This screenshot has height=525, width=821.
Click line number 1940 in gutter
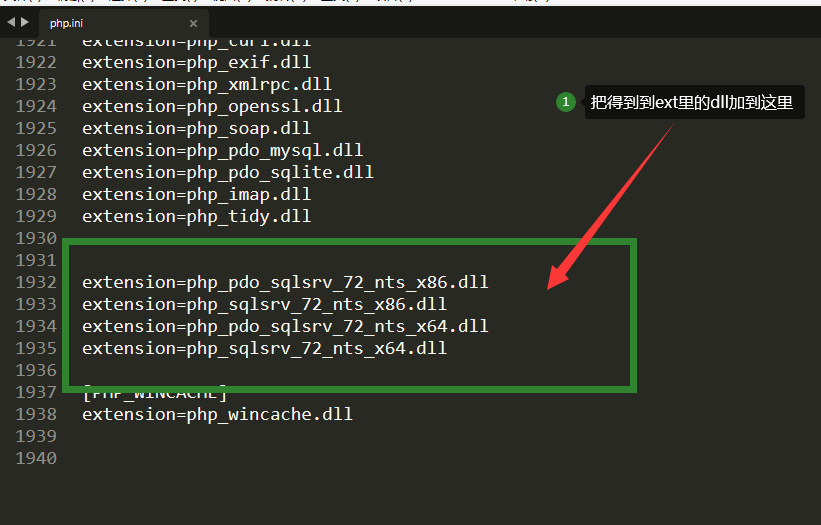coord(36,458)
